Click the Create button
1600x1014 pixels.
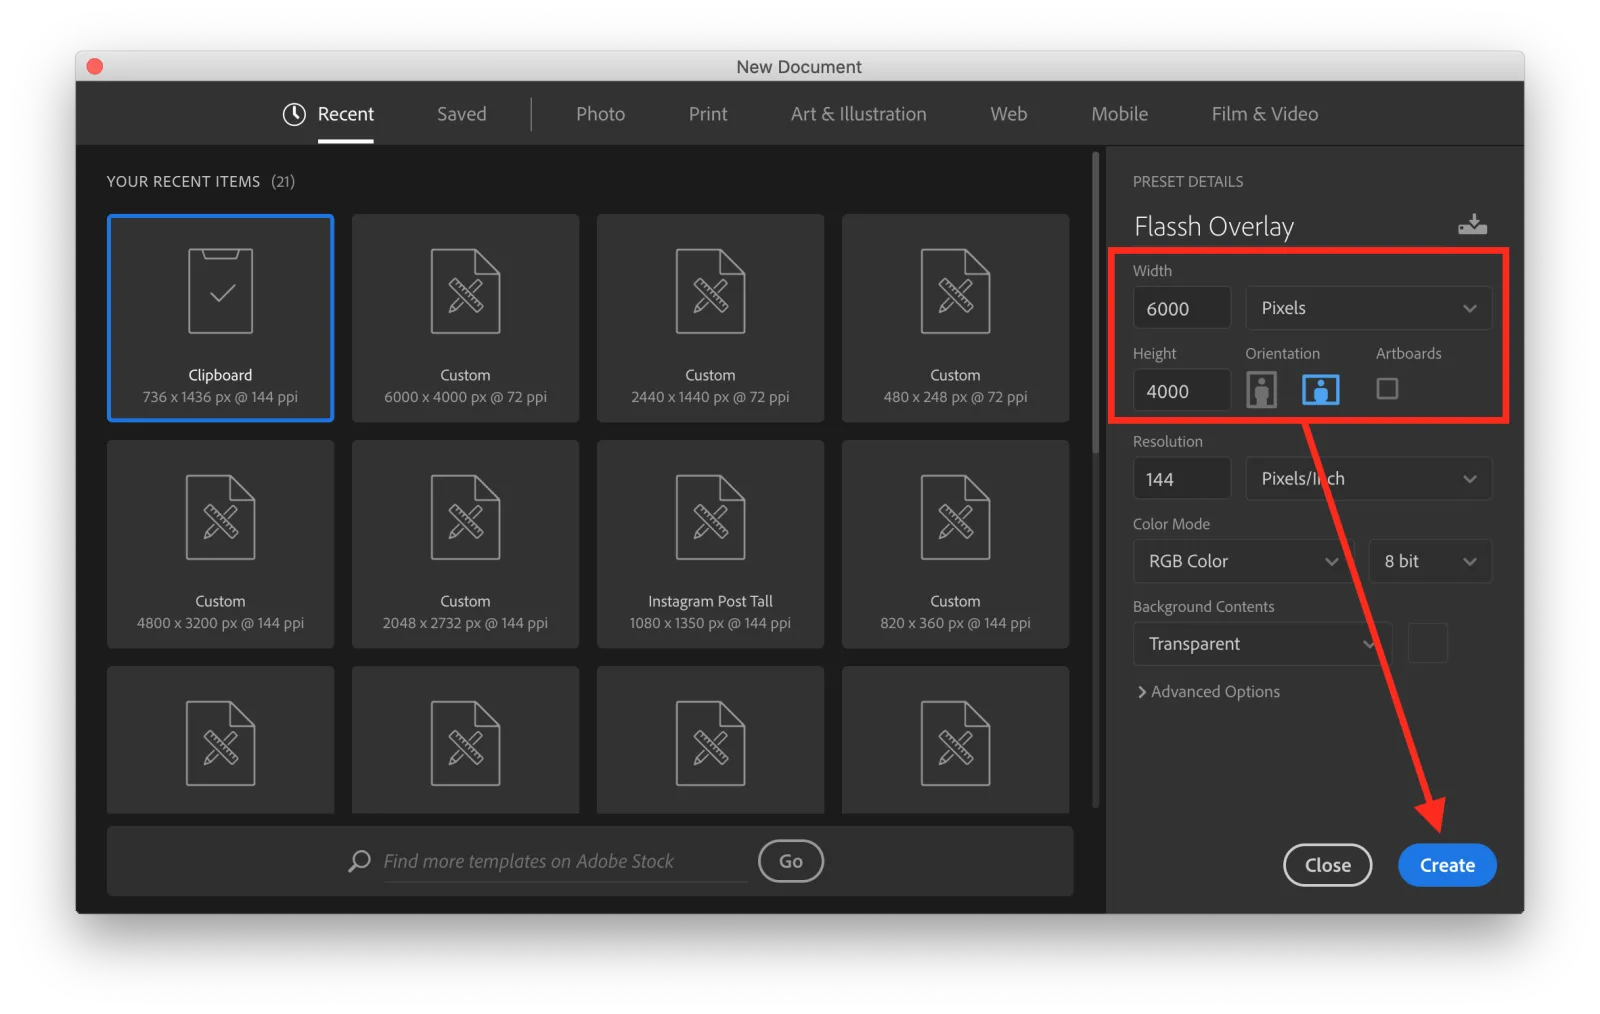(1447, 865)
